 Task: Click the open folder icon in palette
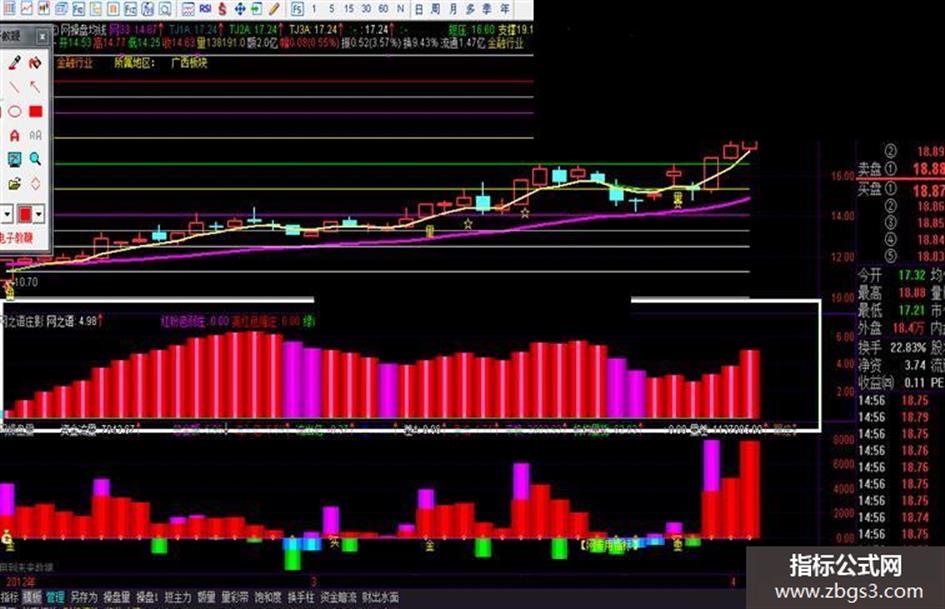point(14,183)
